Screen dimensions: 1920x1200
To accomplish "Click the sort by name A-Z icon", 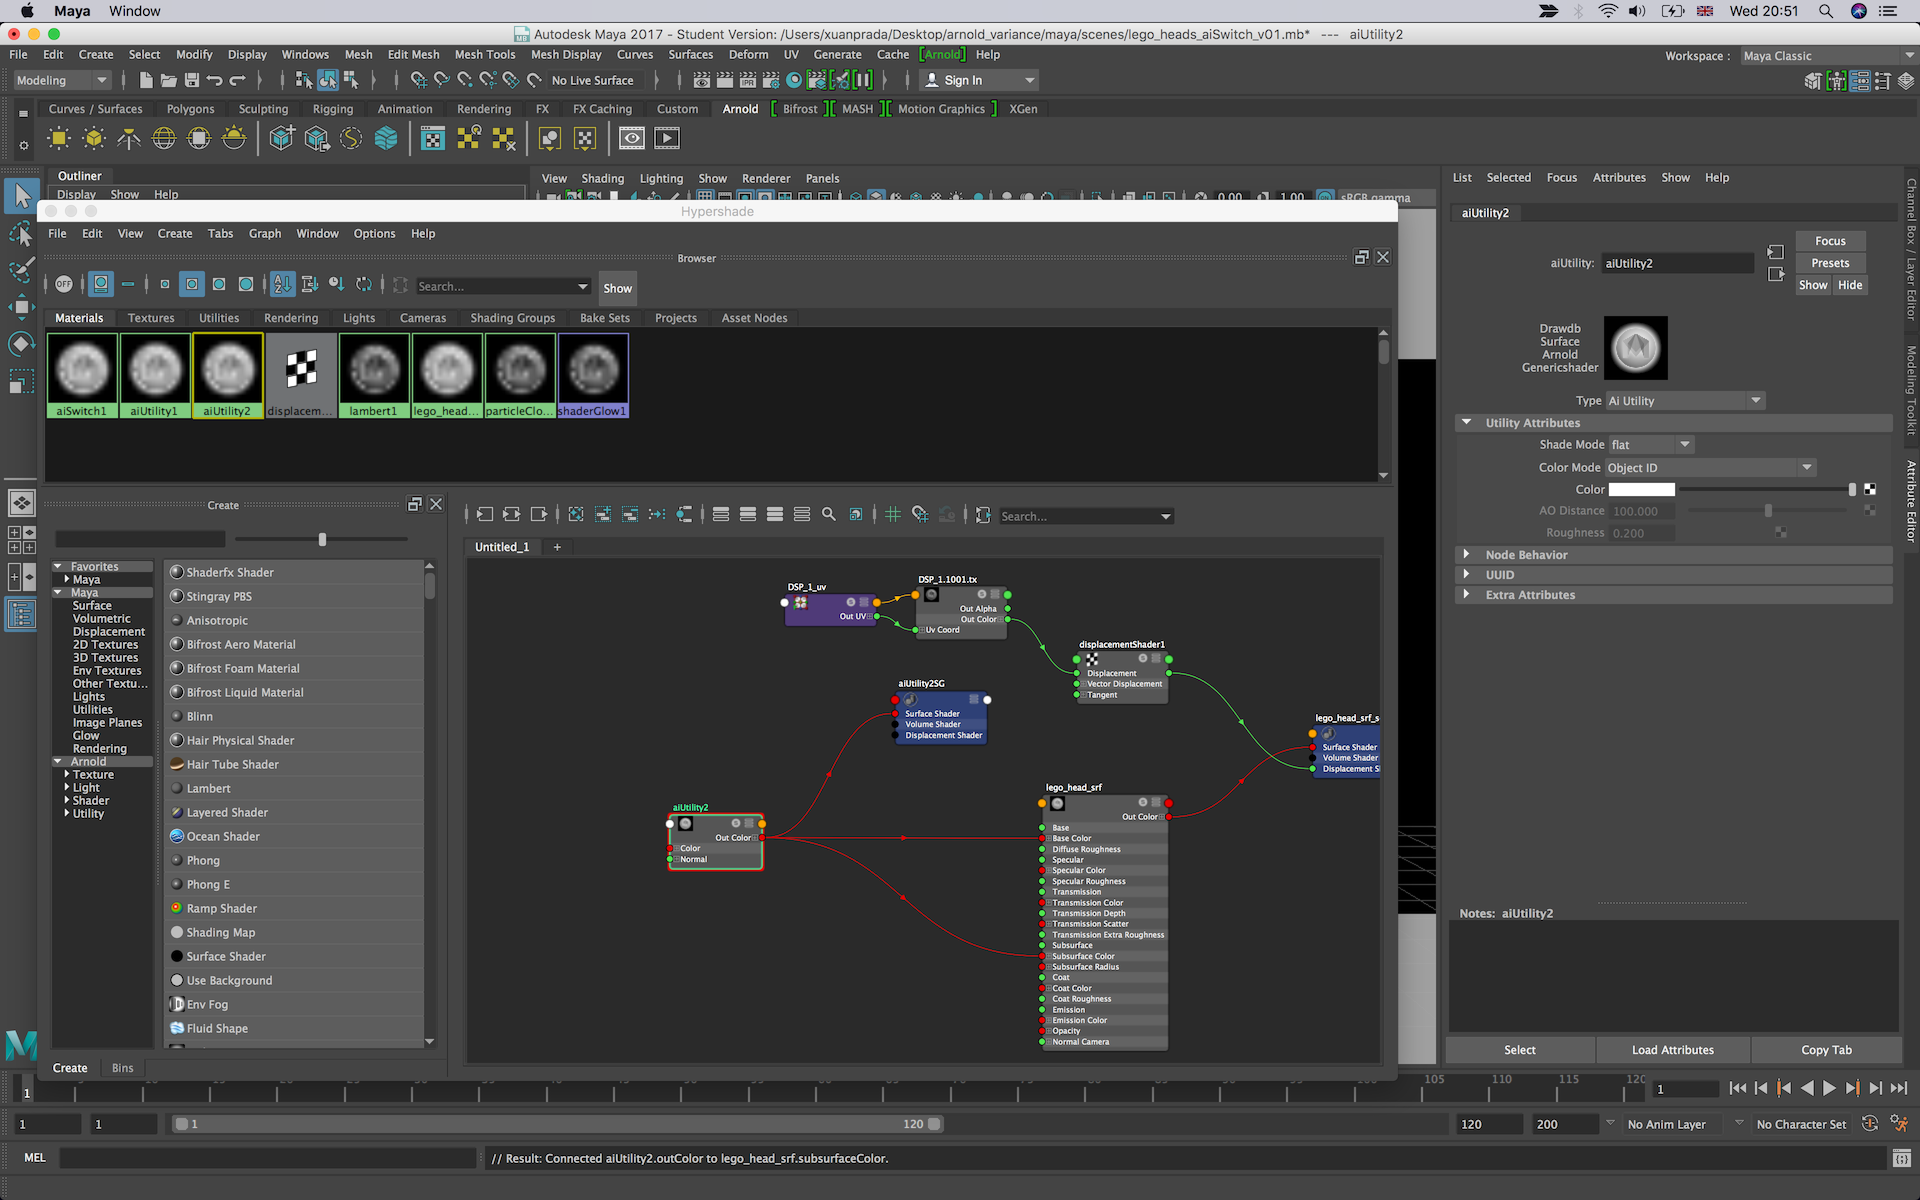I will (x=283, y=285).
